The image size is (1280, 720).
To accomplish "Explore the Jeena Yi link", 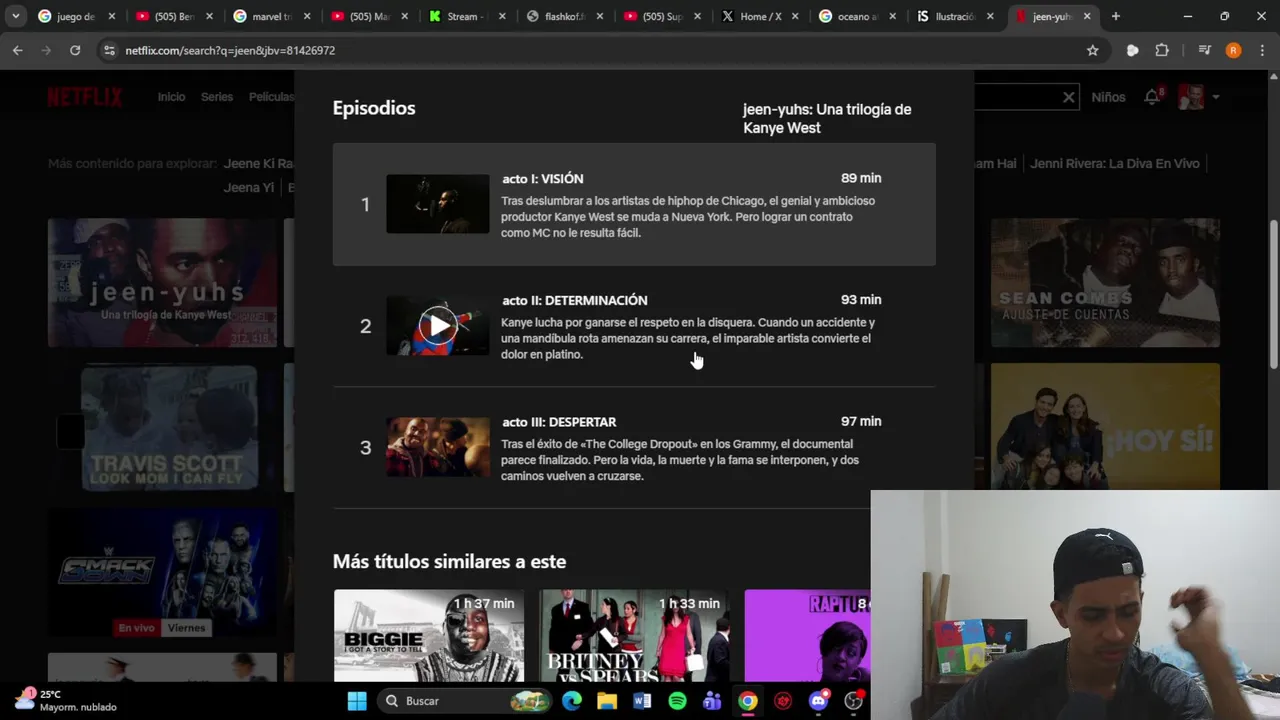I will 248,187.
